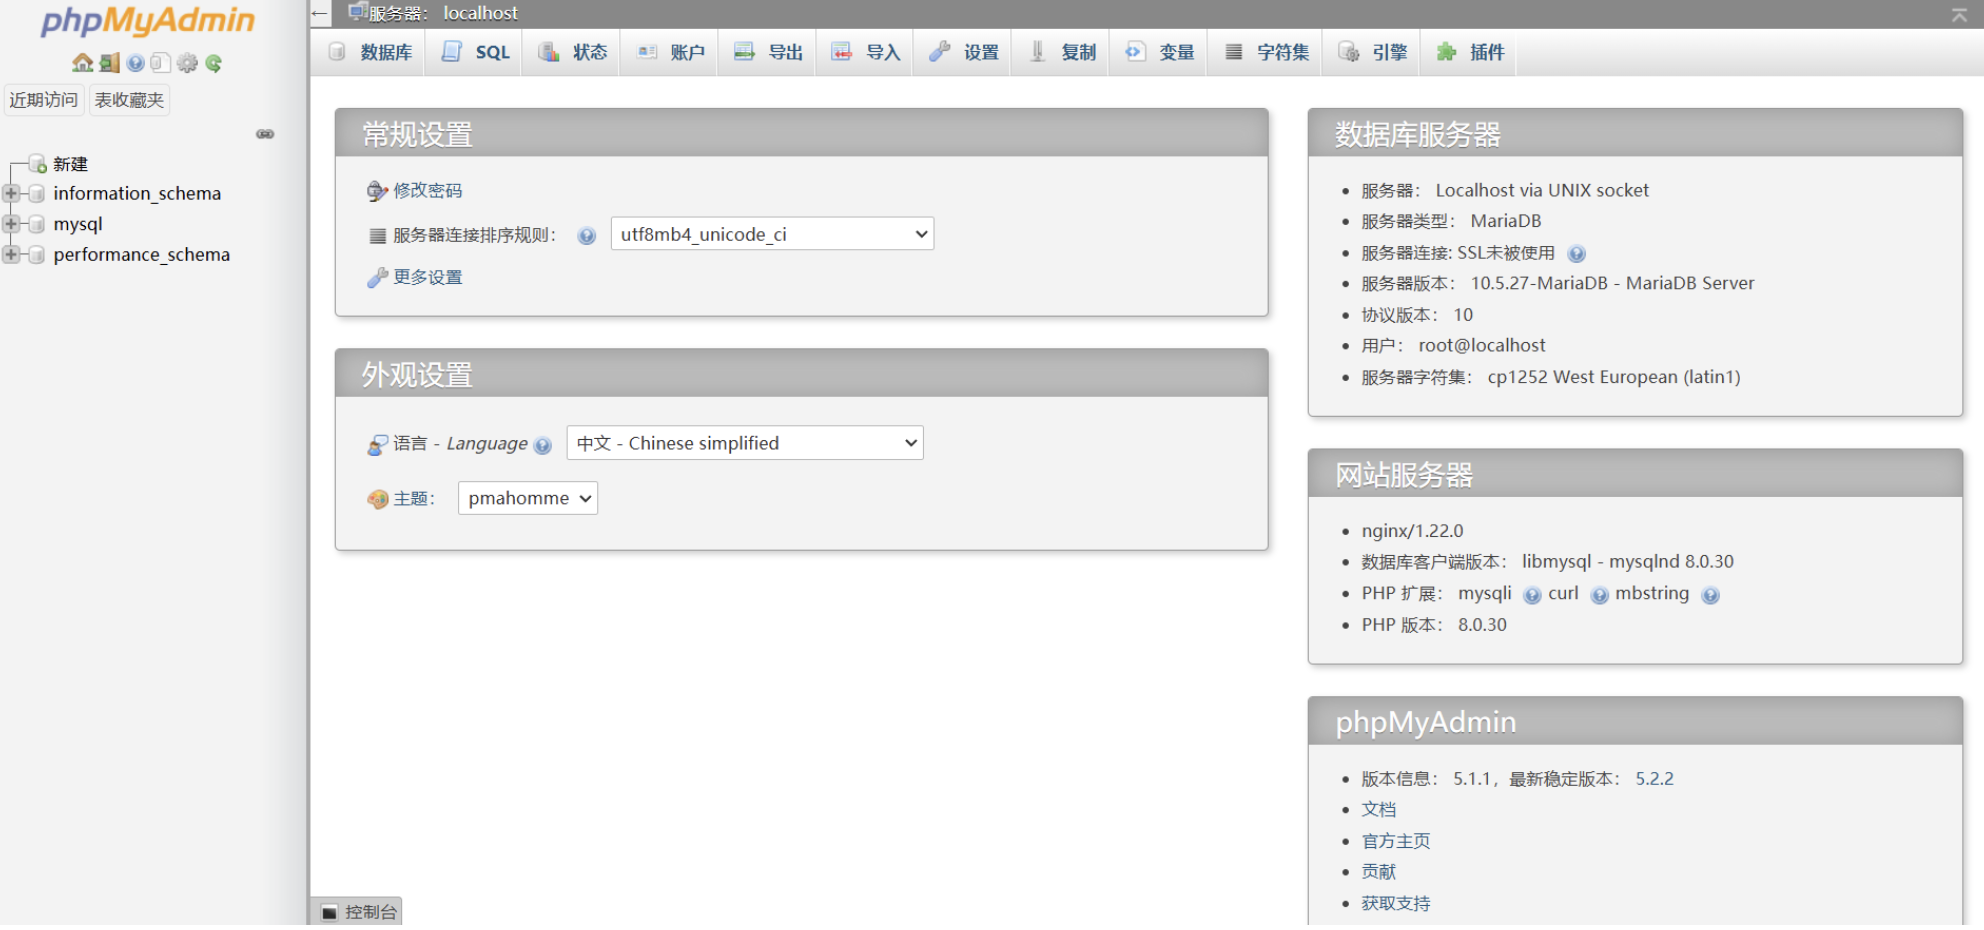Click help icon beside SSL未被使用
This screenshot has width=1984, height=930.
tap(1577, 254)
